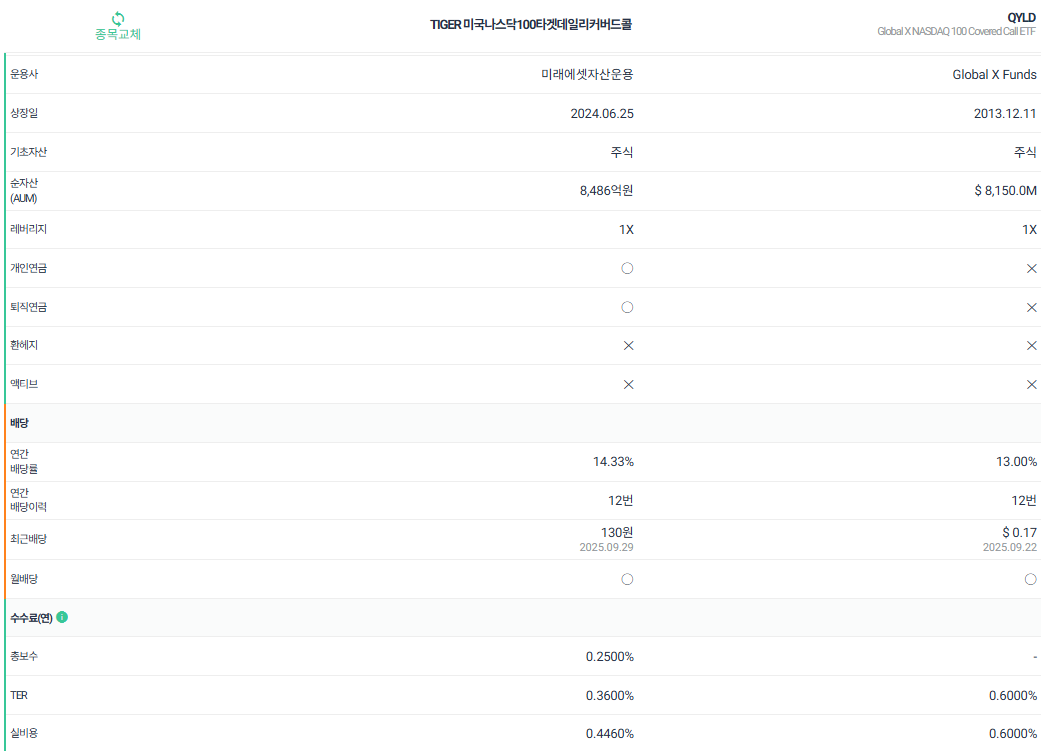This screenshot has height=751, width=1051.
Task: Click the 월배당 row label
Action: tap(24, 579)
